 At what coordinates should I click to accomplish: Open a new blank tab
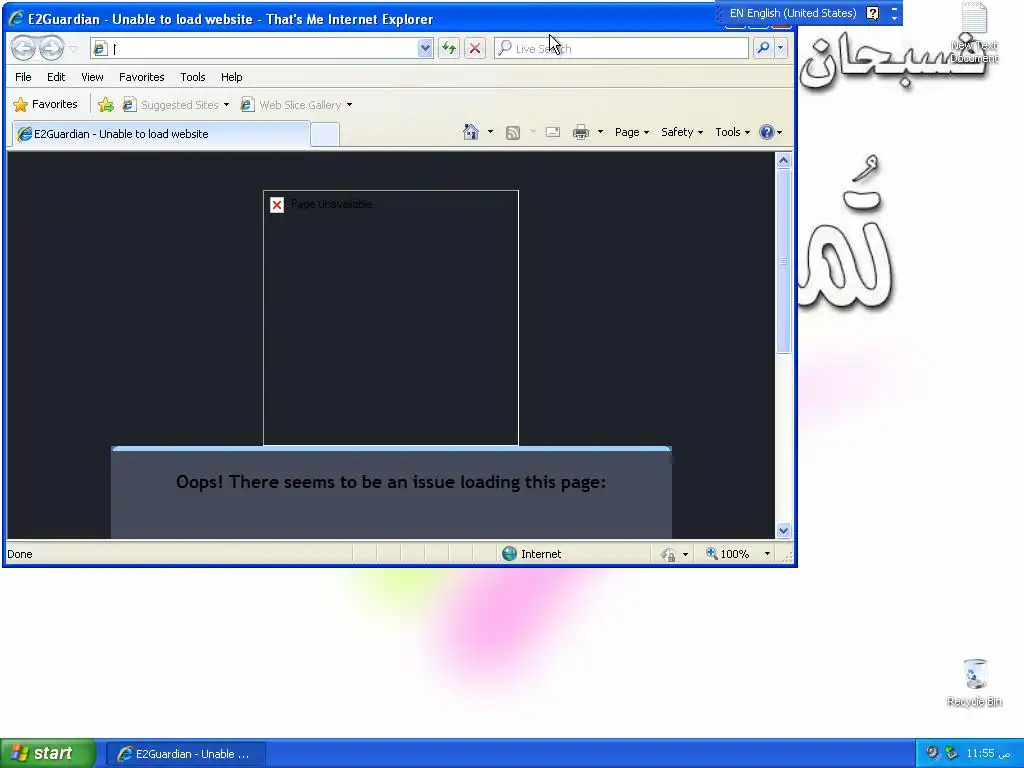coord(325,135)
